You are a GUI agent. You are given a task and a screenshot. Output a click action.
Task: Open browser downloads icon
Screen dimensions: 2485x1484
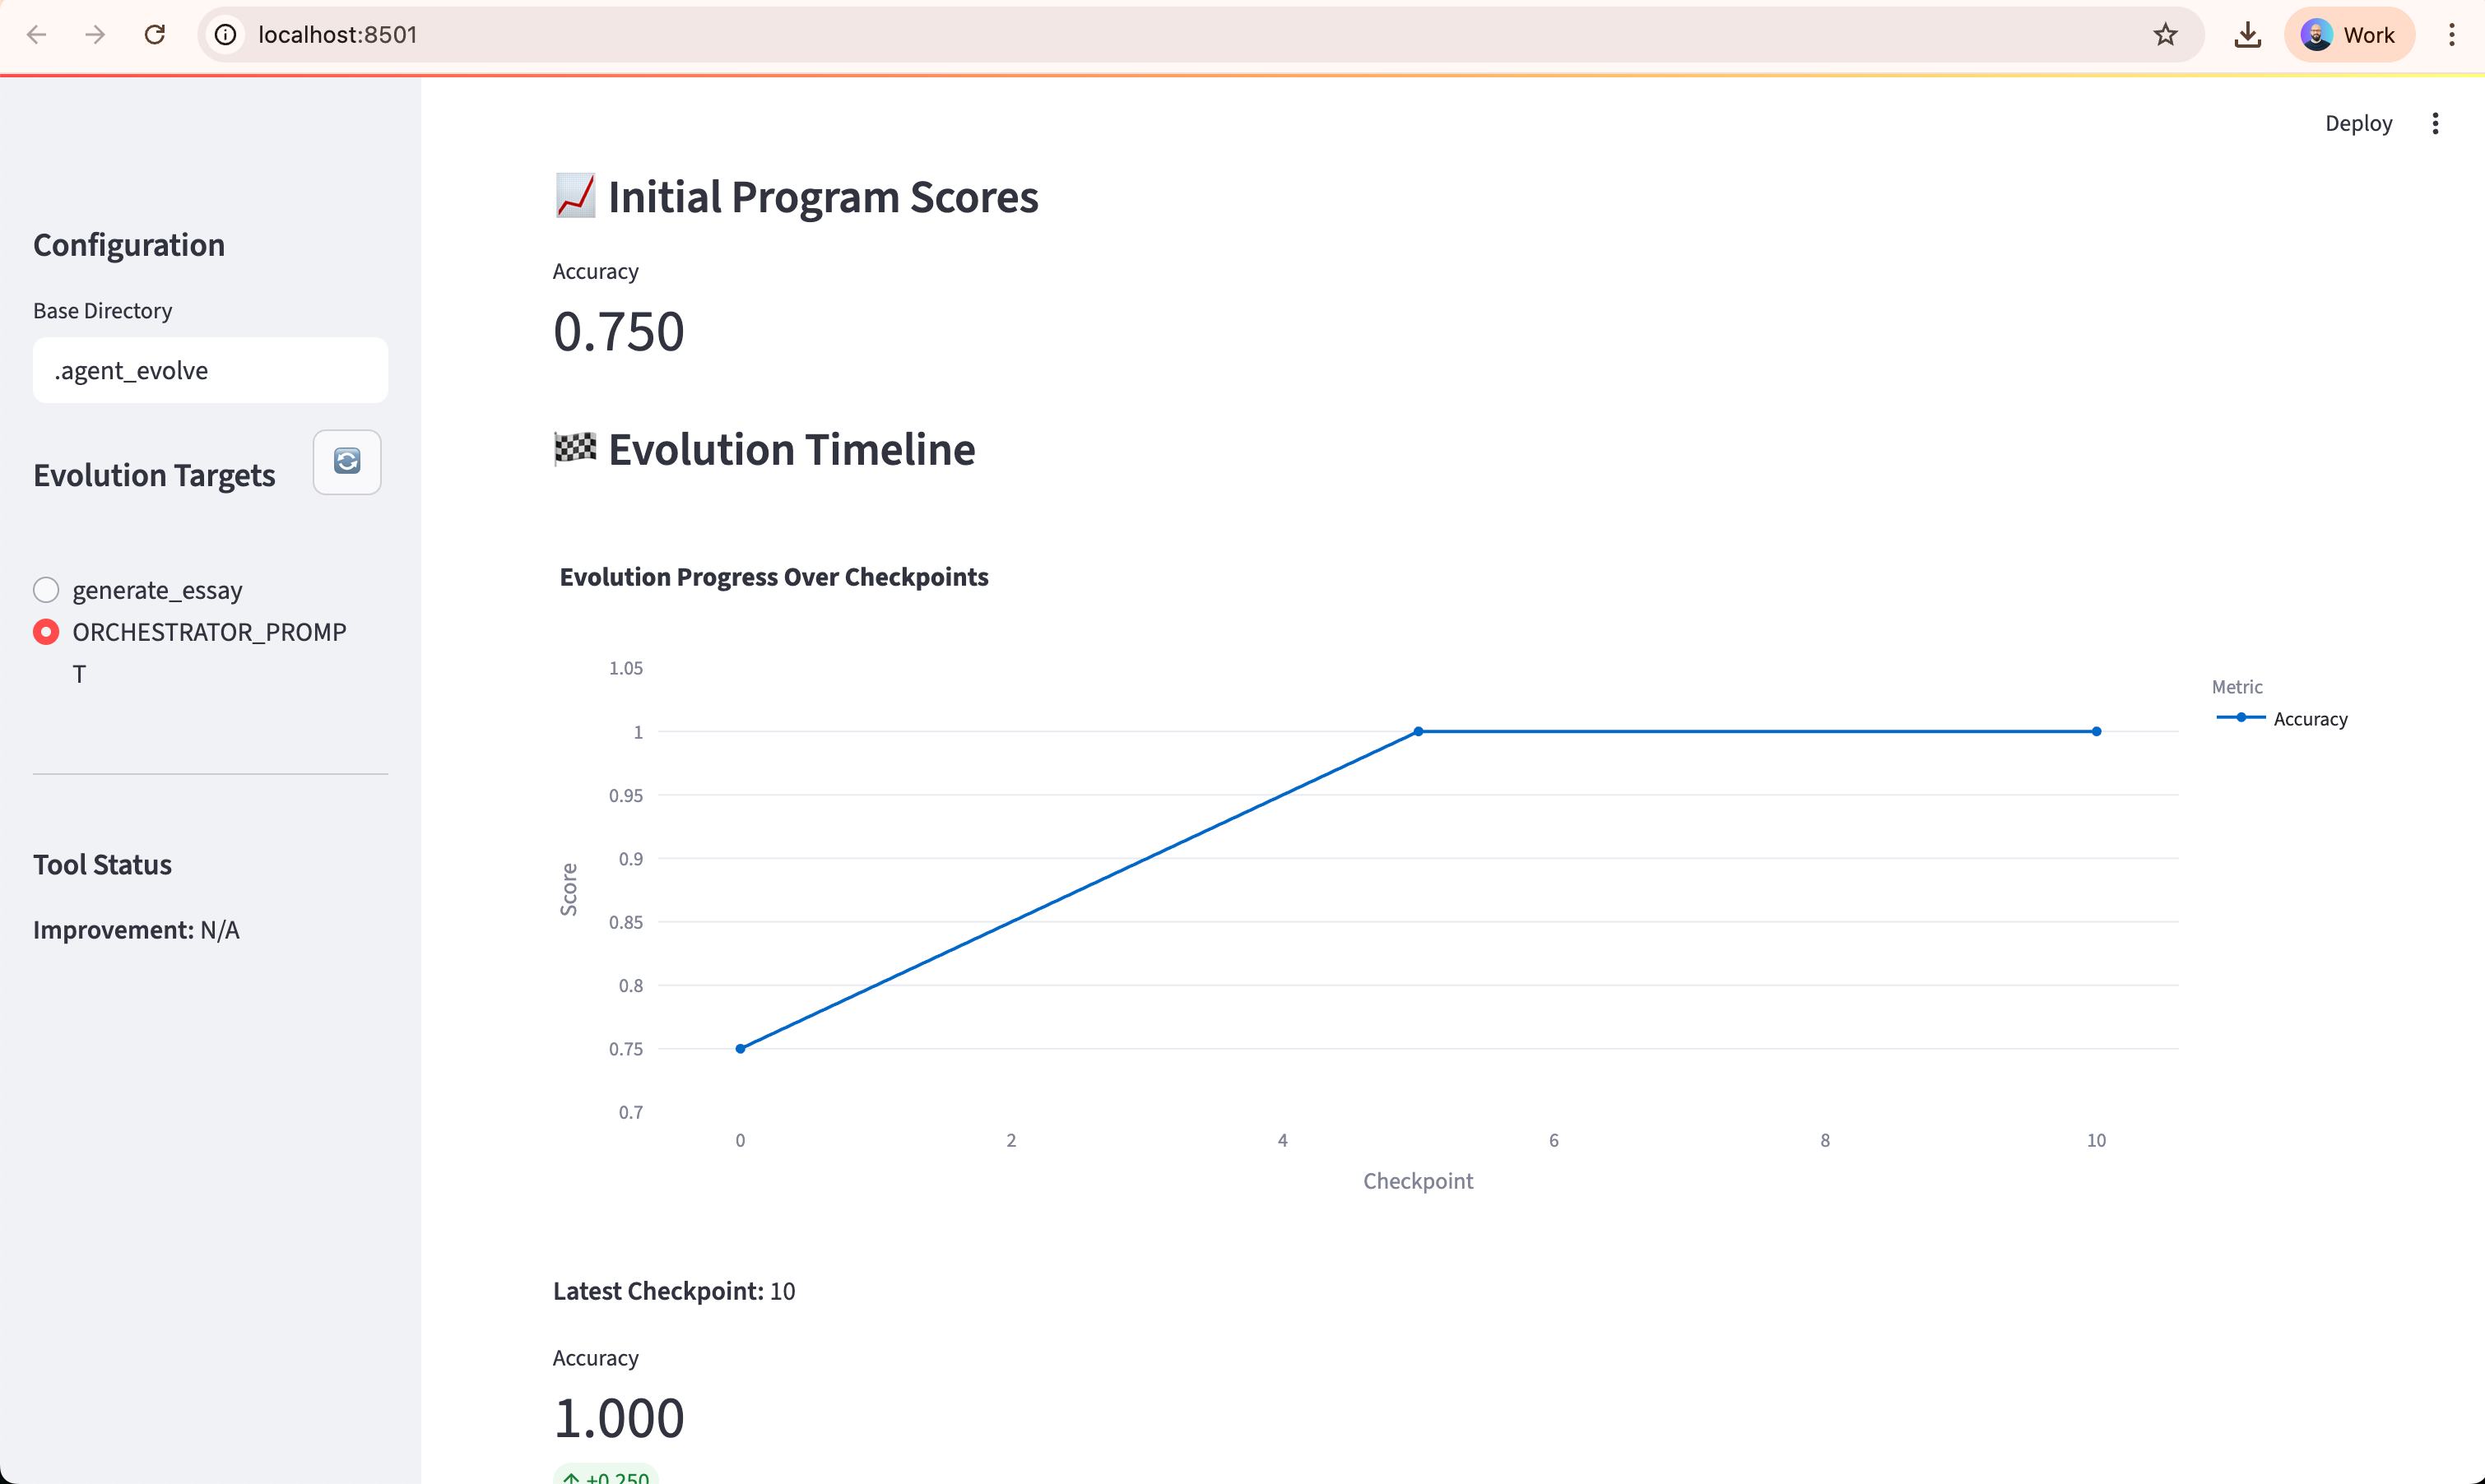pos(2247,35)
